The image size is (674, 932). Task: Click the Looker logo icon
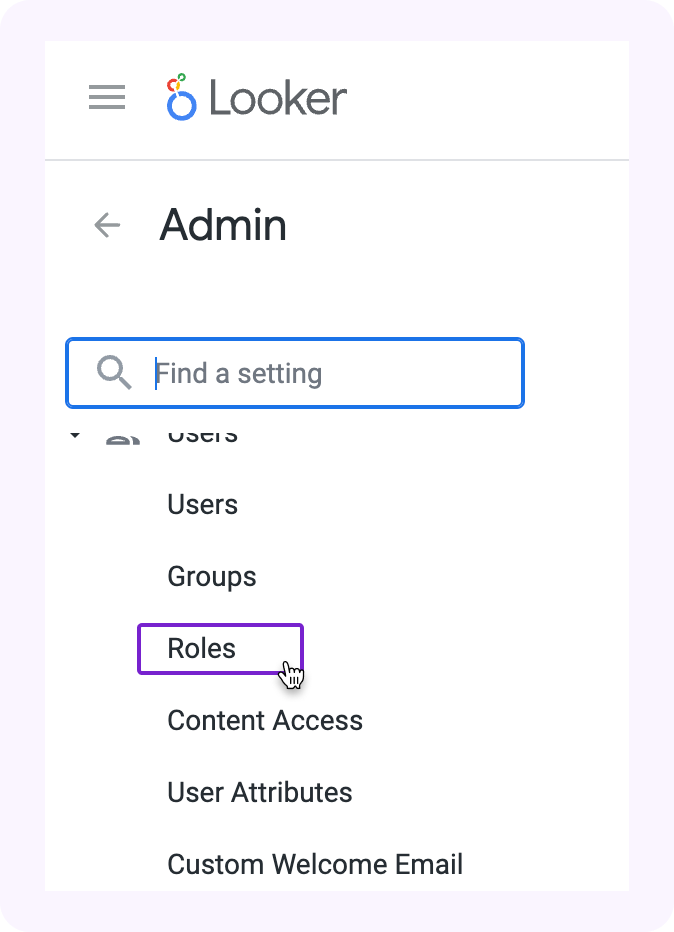pyautogui.click(x=181, y=97)
